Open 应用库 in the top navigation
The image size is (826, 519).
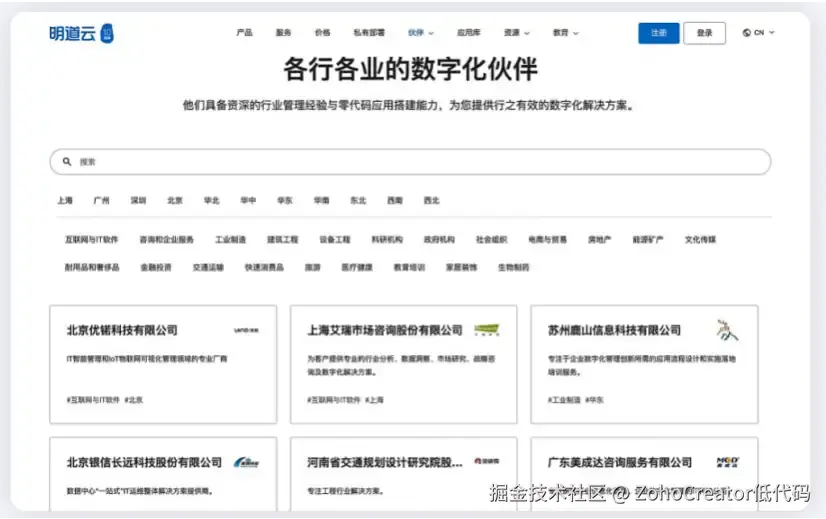coord(469,33)
